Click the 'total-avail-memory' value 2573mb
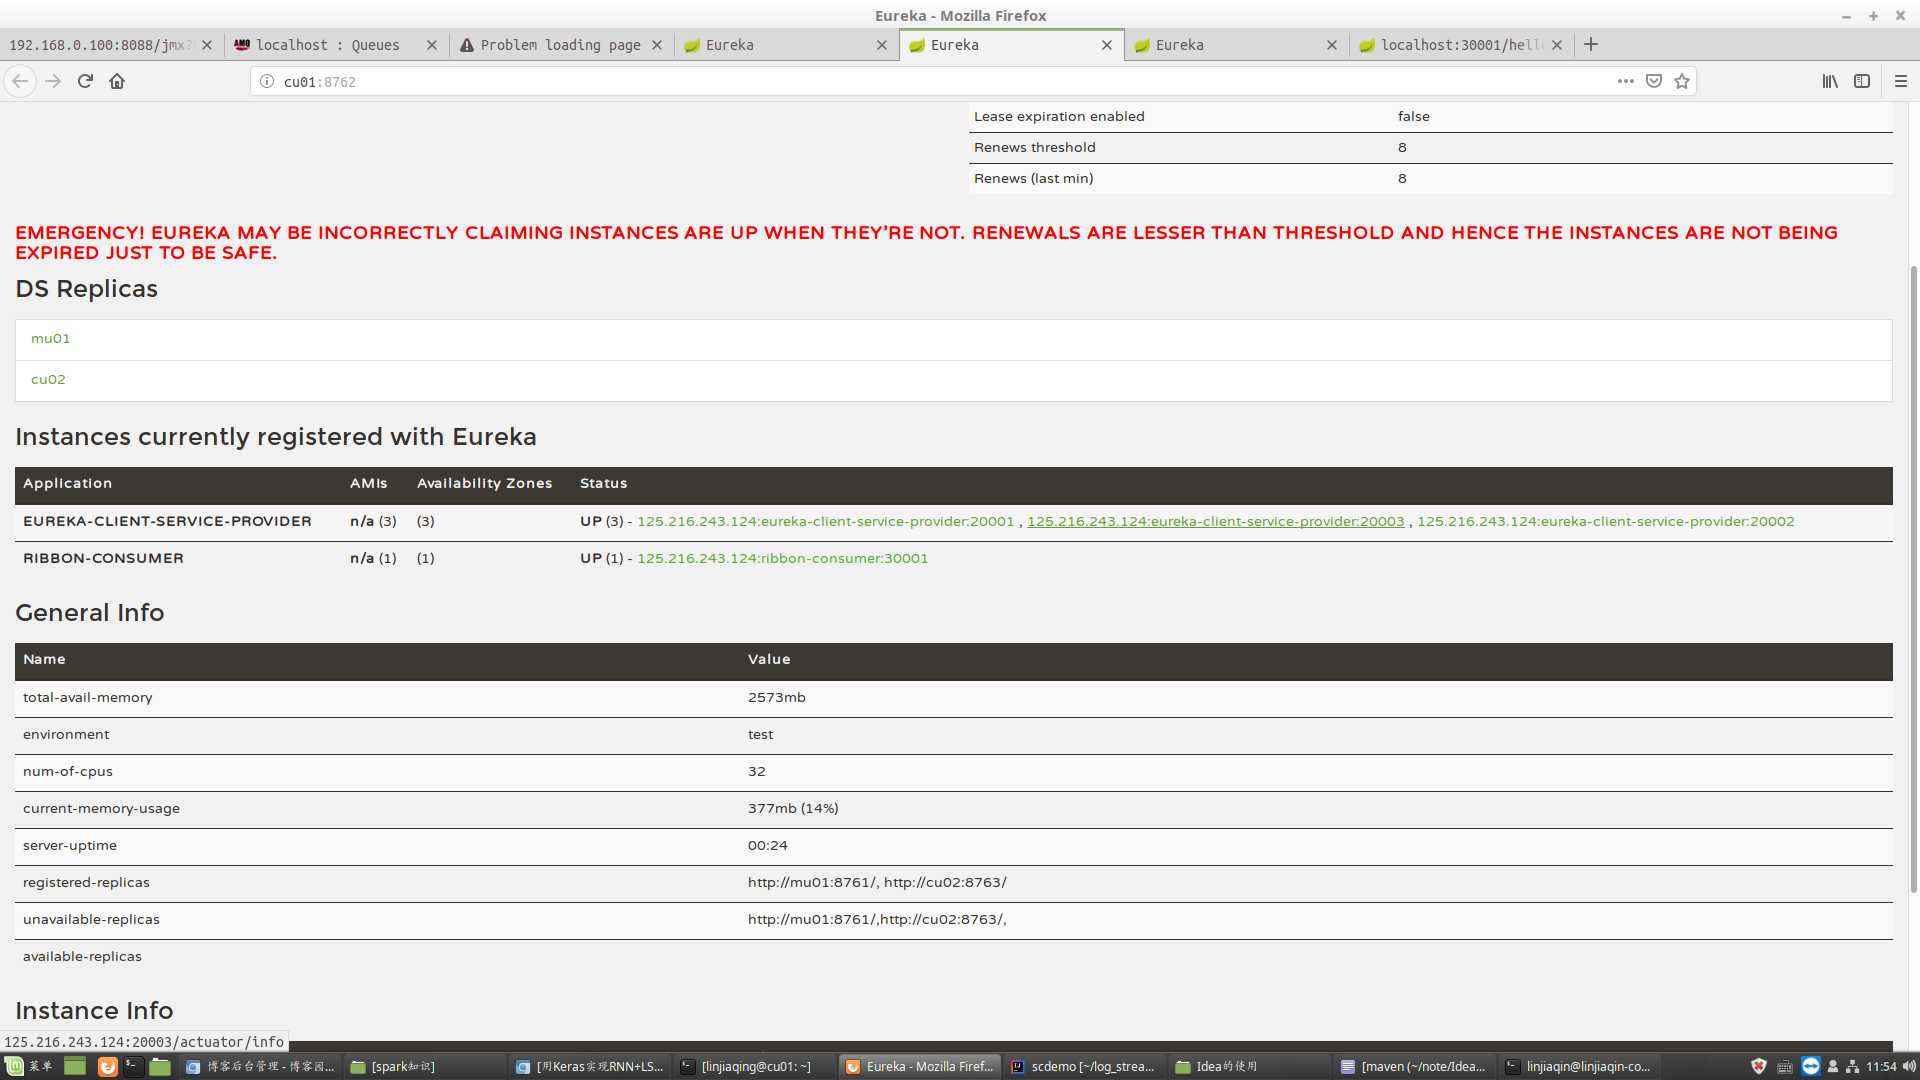 pos(777,698)
